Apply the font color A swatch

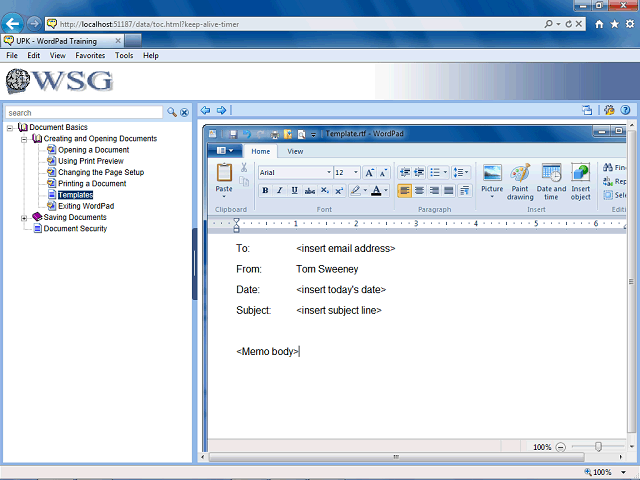(376, 191)
